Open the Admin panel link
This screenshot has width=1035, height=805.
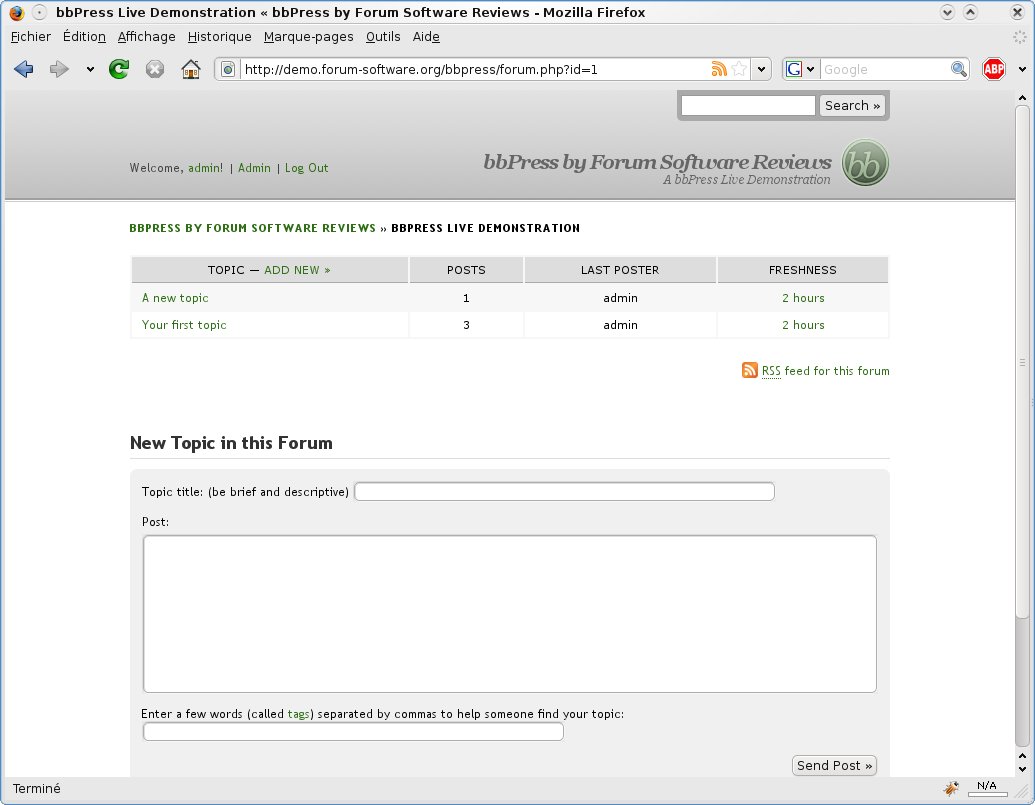(x=254, y=168)
